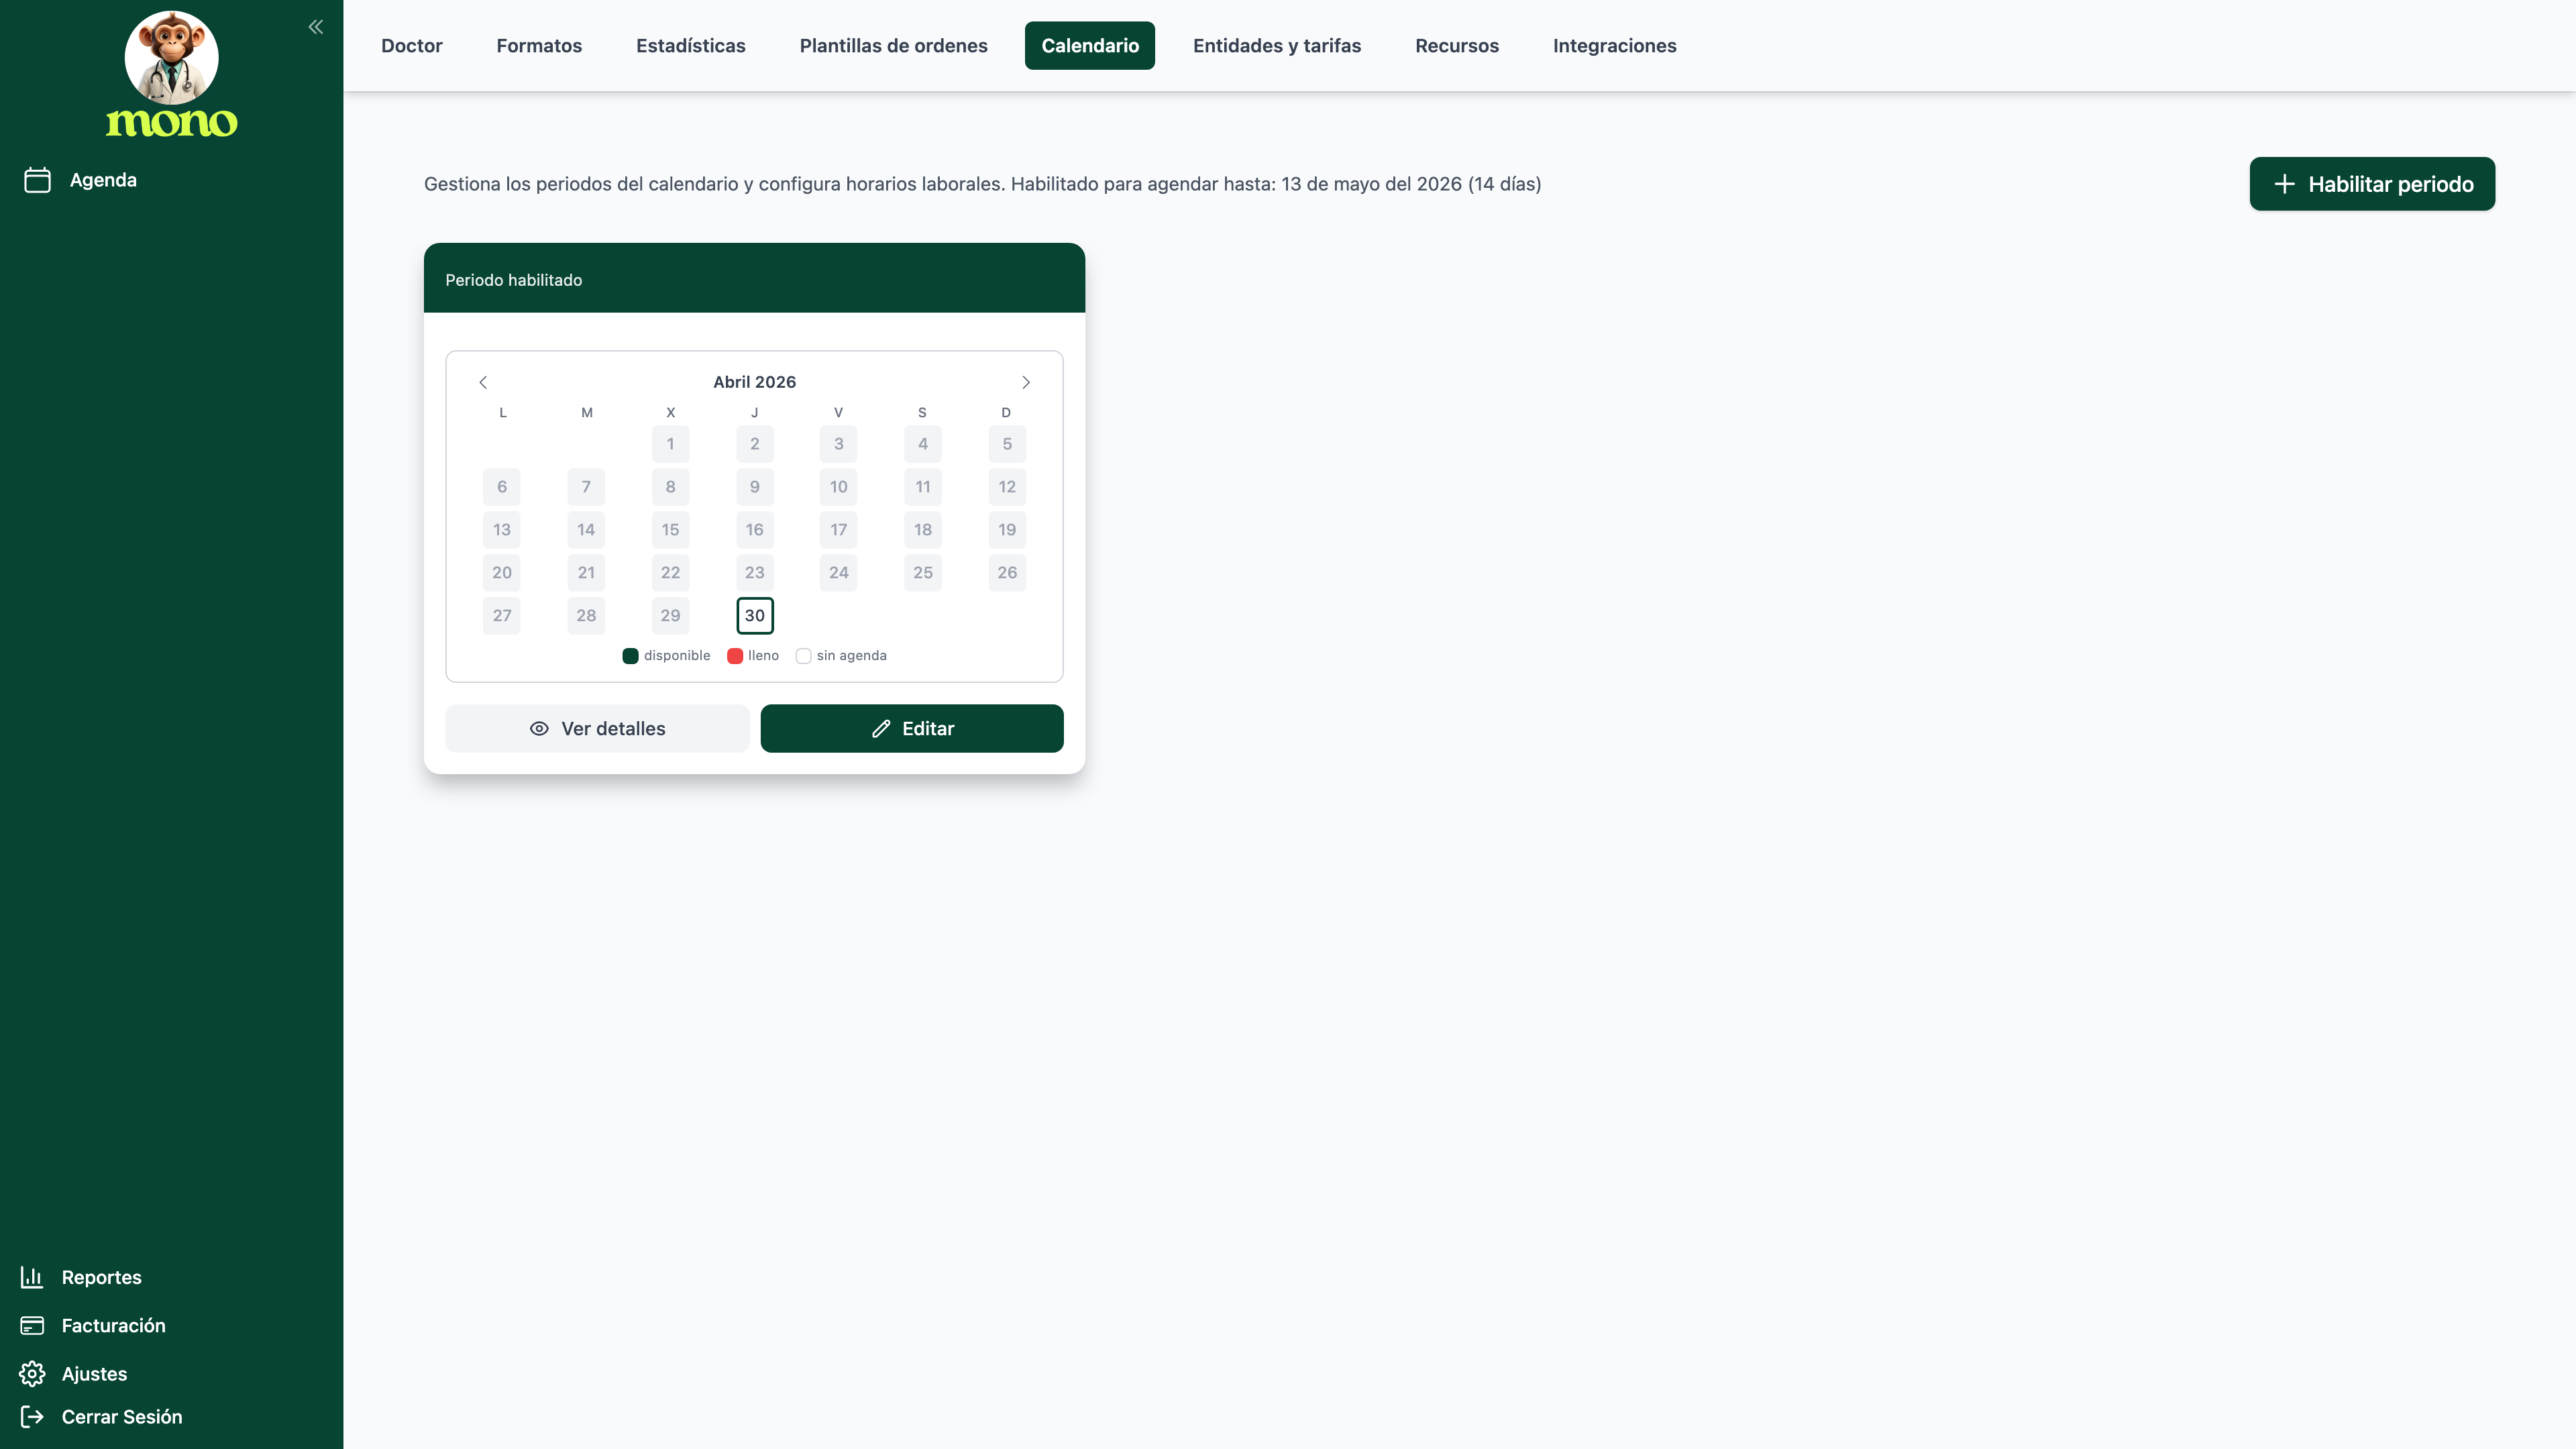The height and width of the screenshot is (1449, 2576).
Task: Select day 1 in April calendar
Action: (670, 444)
